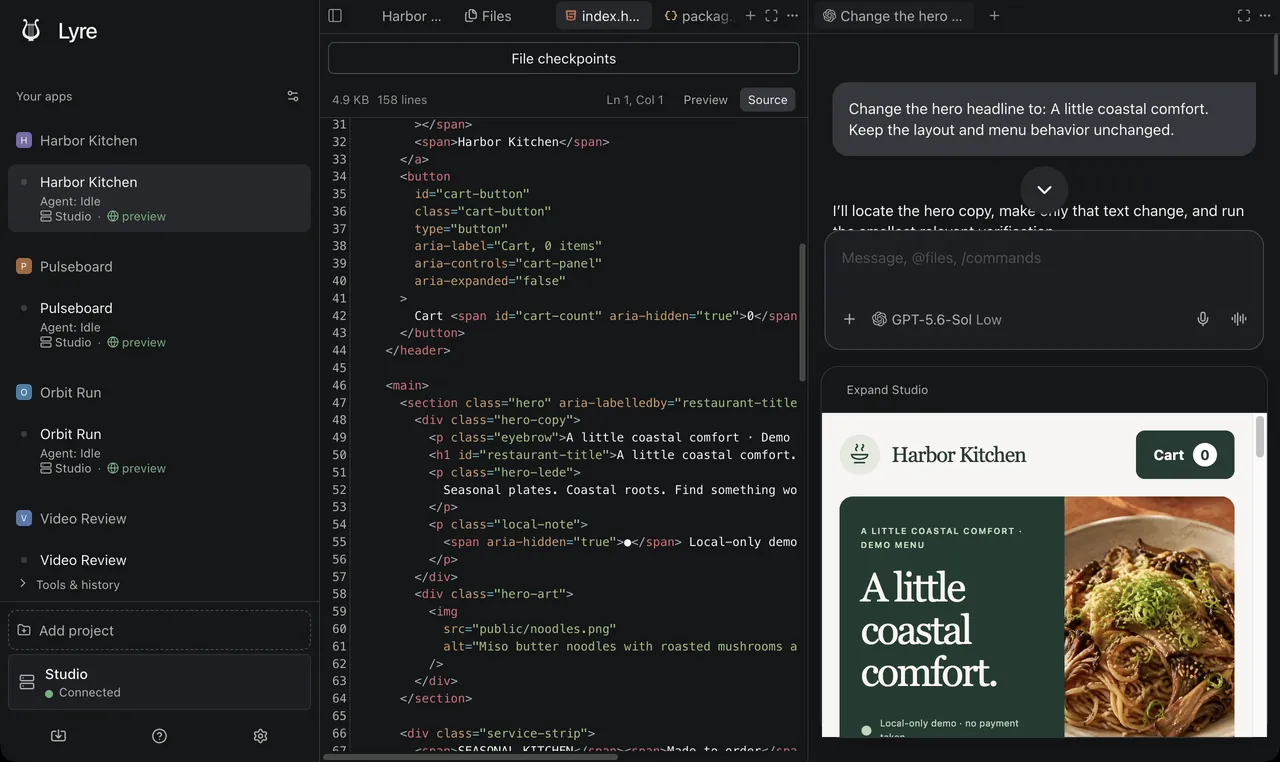This screenshot has width=1280, height=762.
Task: Open the "Change the hero ..." chat tab
Action: (893, 16)
